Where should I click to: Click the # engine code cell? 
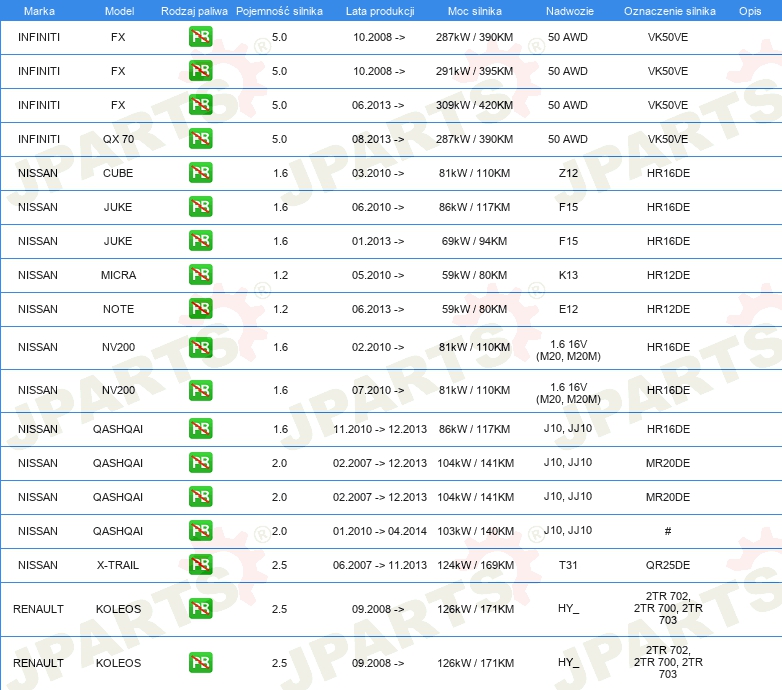point(668,531)
